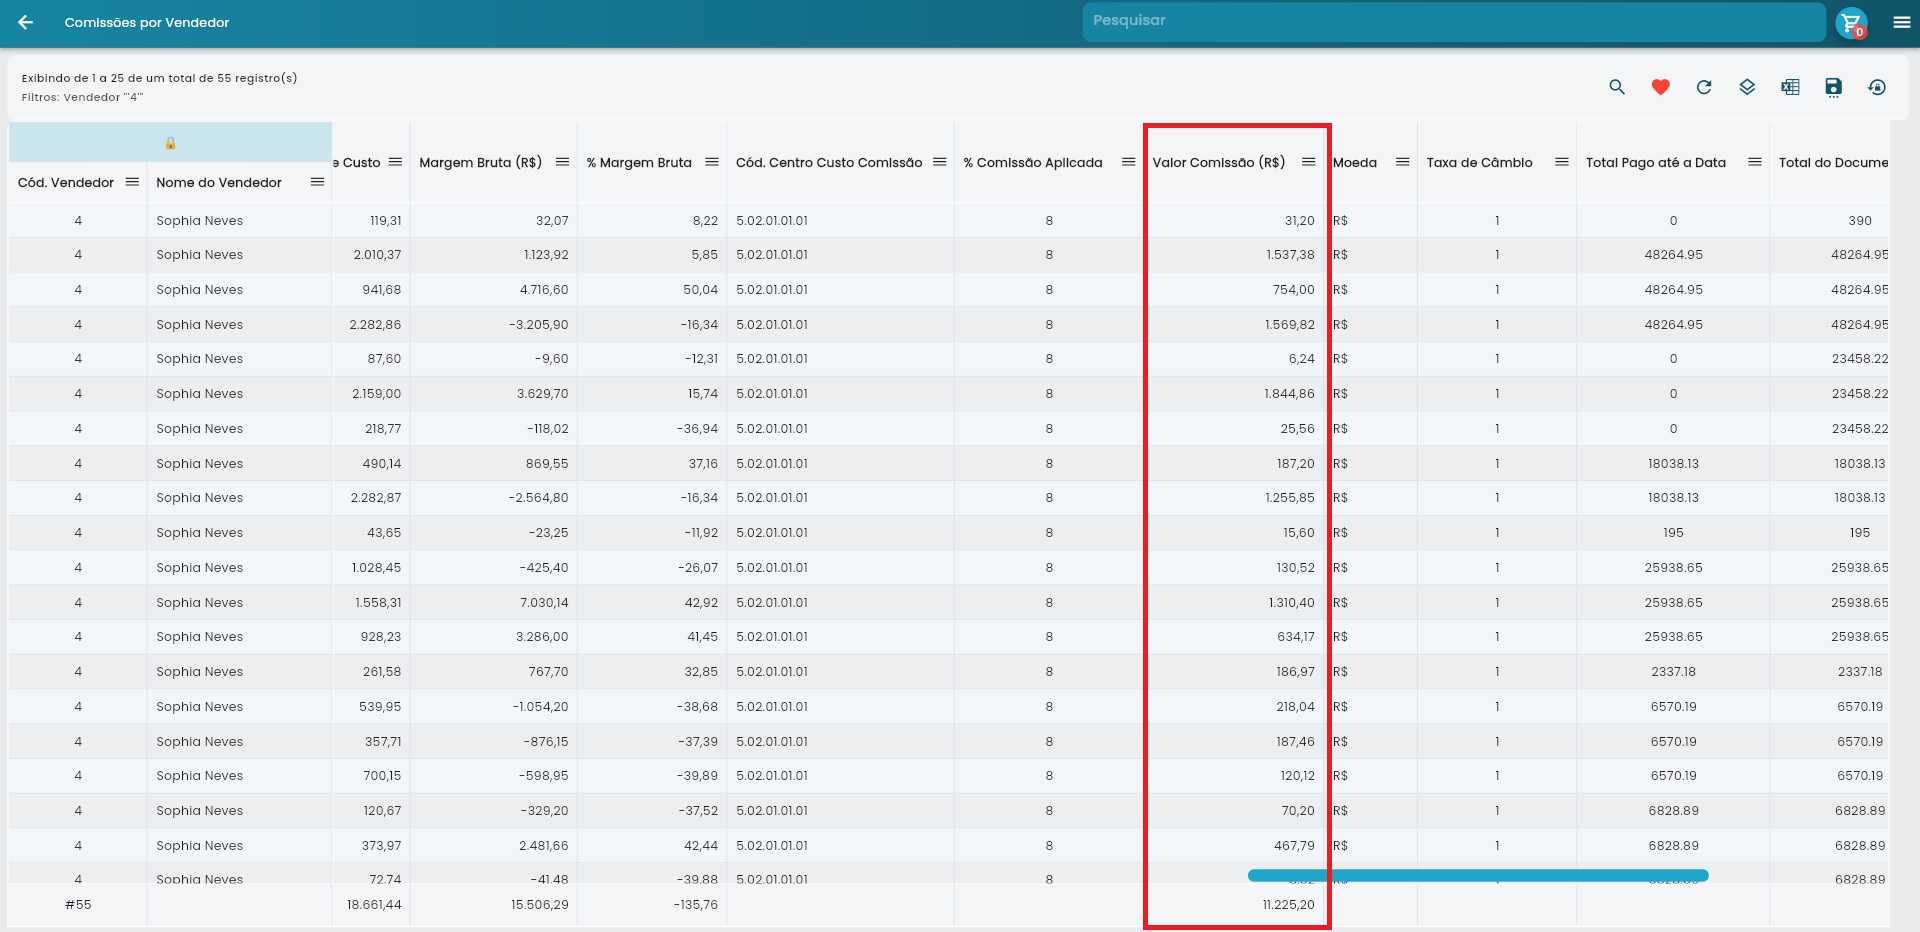Click the back arrow in header
The image size is (1920, 932).
pyautogui.click(x=26, y=22)
